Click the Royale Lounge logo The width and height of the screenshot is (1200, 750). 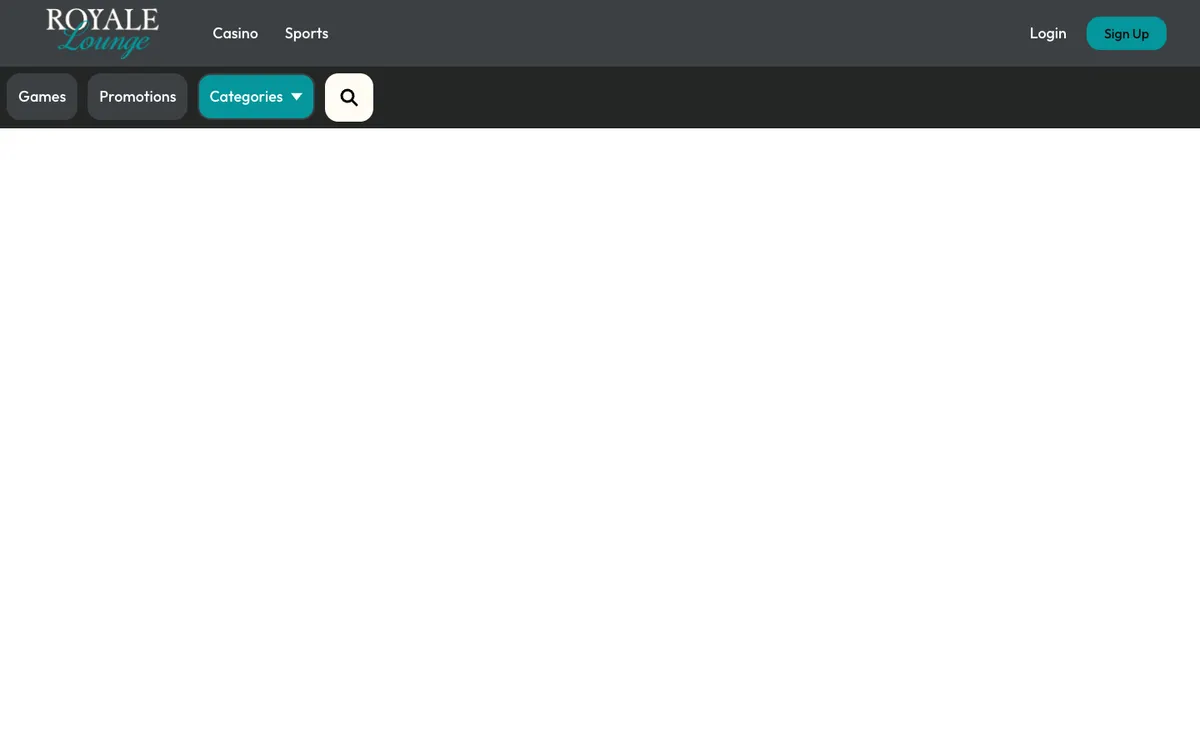point(102,33)
